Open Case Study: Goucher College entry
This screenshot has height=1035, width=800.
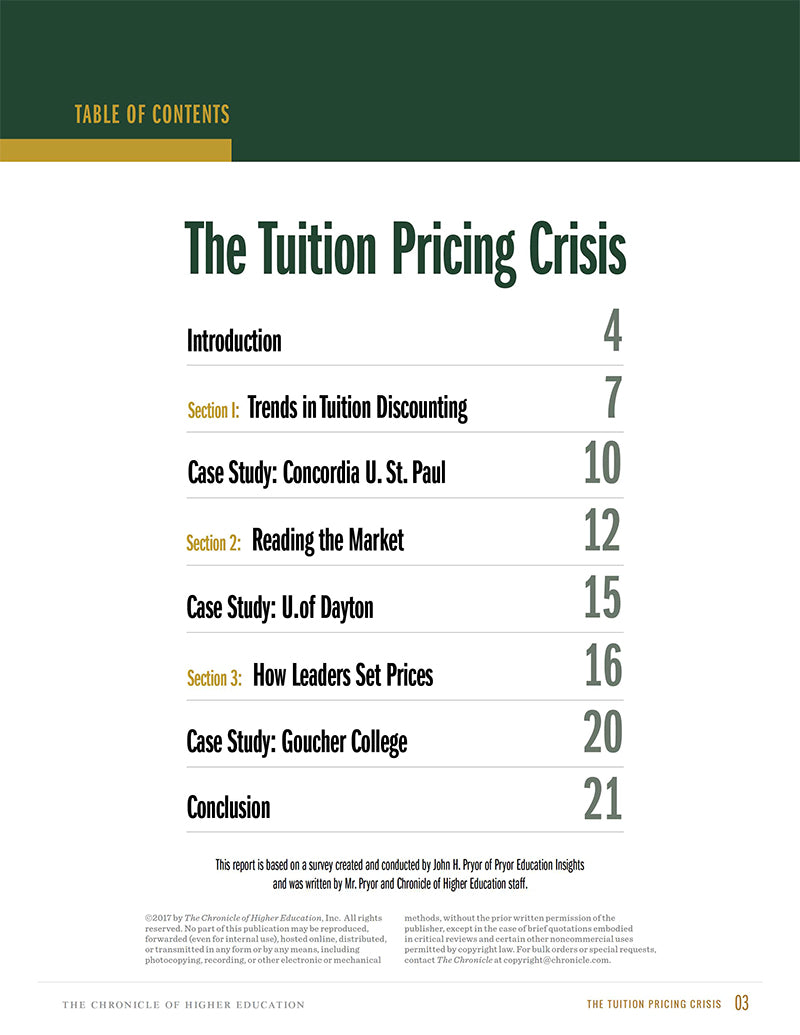click(297, 742)
